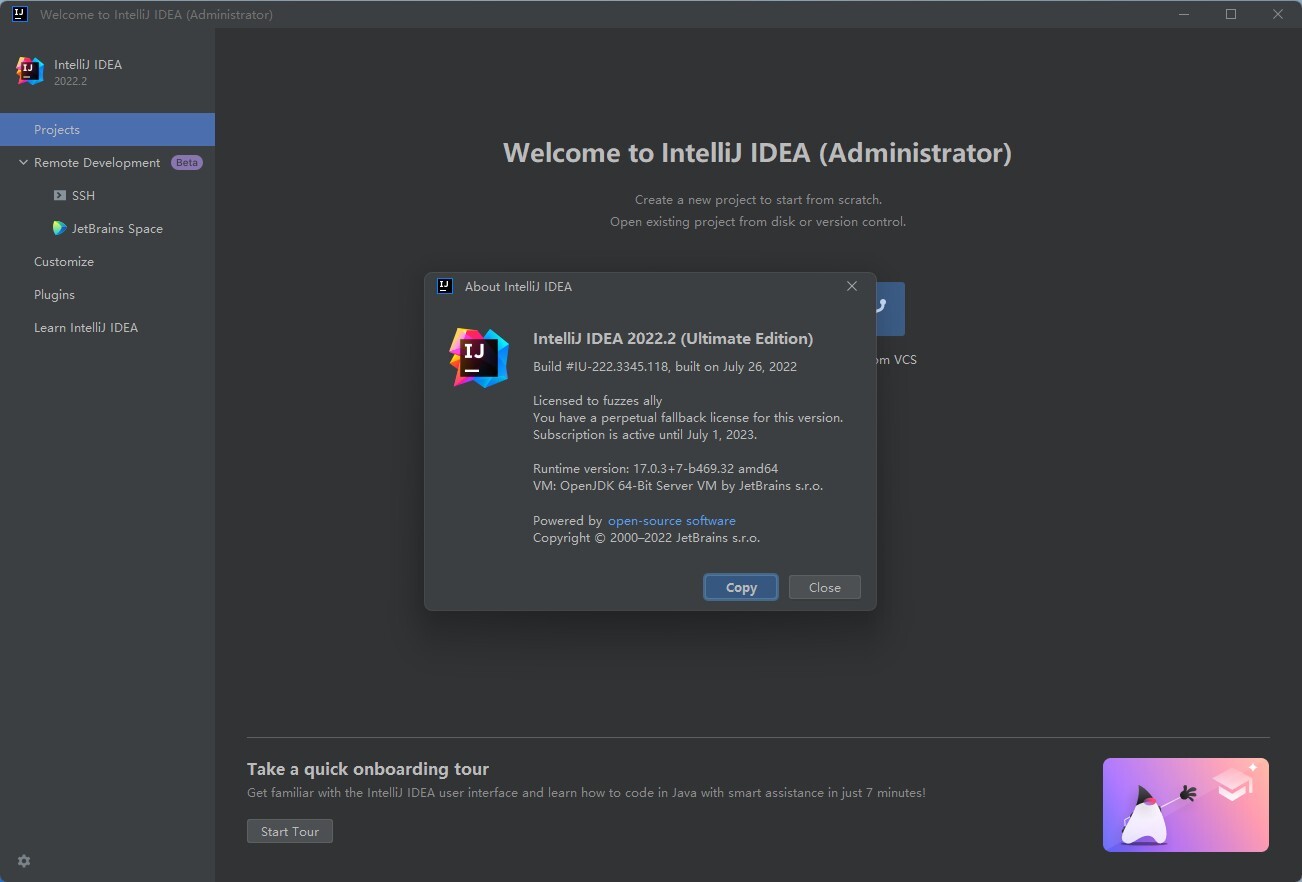The height and width of the screenshot is (882, 1302).
Task: Click the JetBrains Space icon
Action: click(60, 228)
